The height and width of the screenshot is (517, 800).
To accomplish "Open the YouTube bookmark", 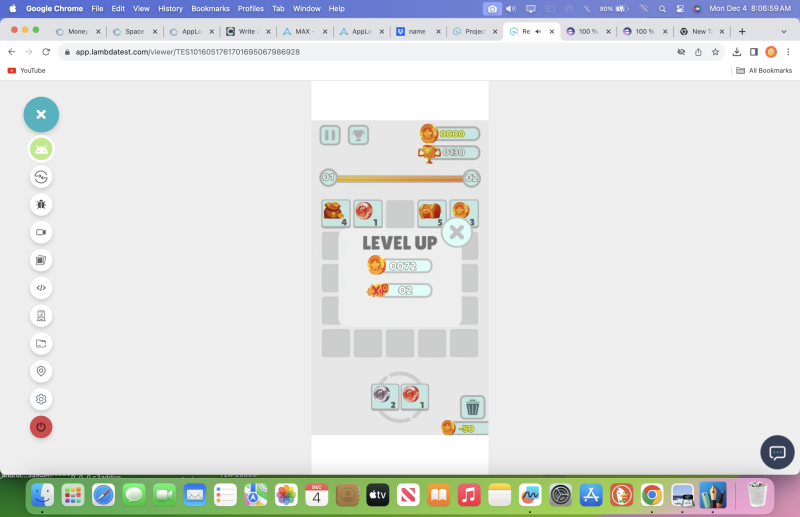I will (x=27, y=70).
